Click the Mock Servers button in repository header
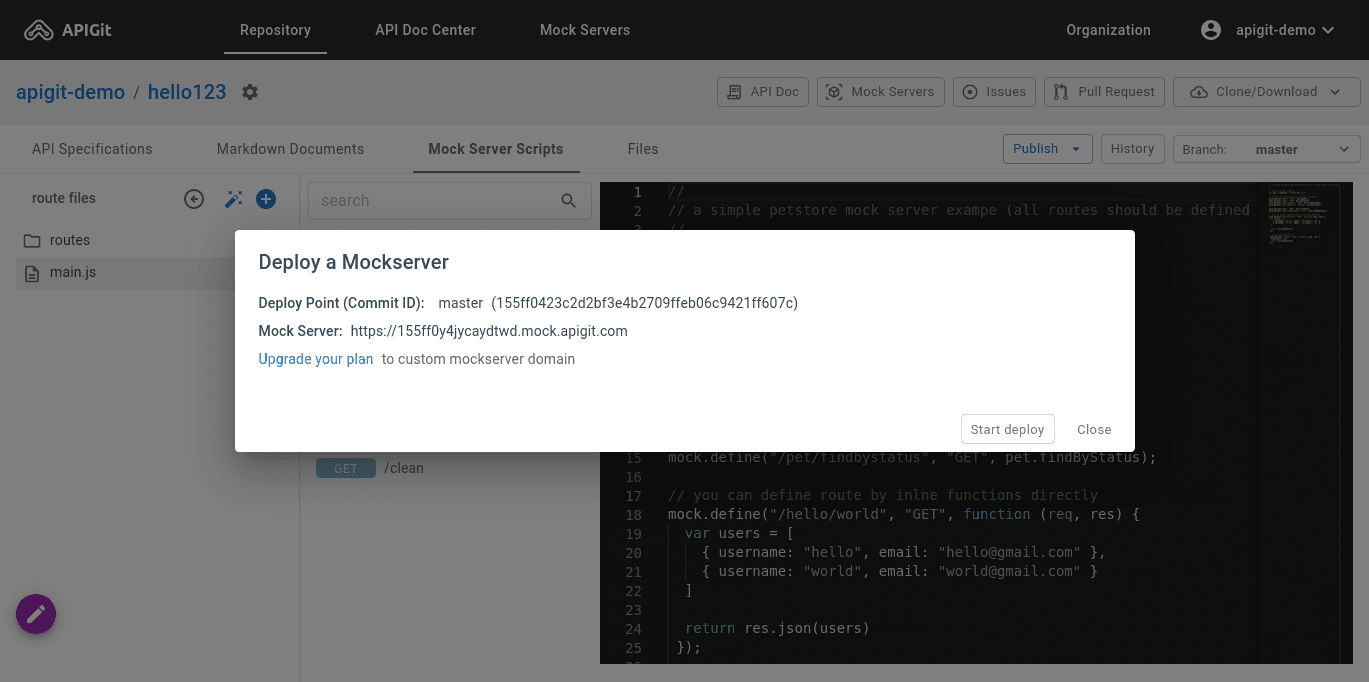Viewport: 1369px width, 682px height. pyautogui.click(x=881, y=92)
